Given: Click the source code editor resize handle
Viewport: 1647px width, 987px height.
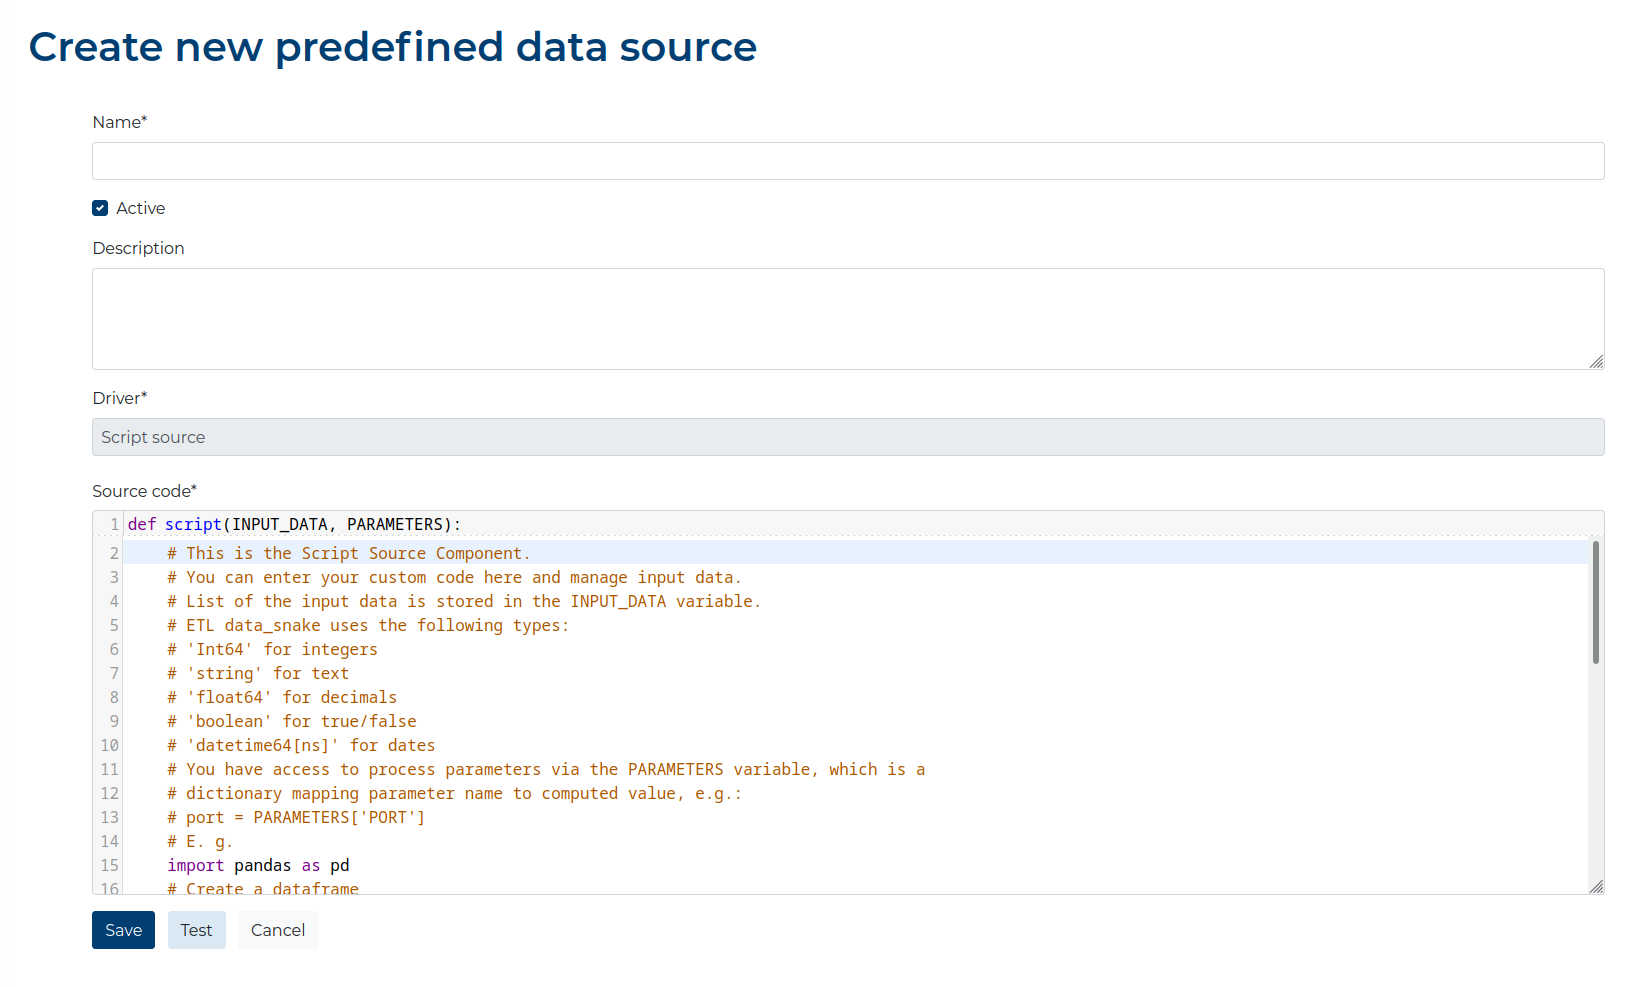Looking at the screenshot, I should (x=1596, y=886).
